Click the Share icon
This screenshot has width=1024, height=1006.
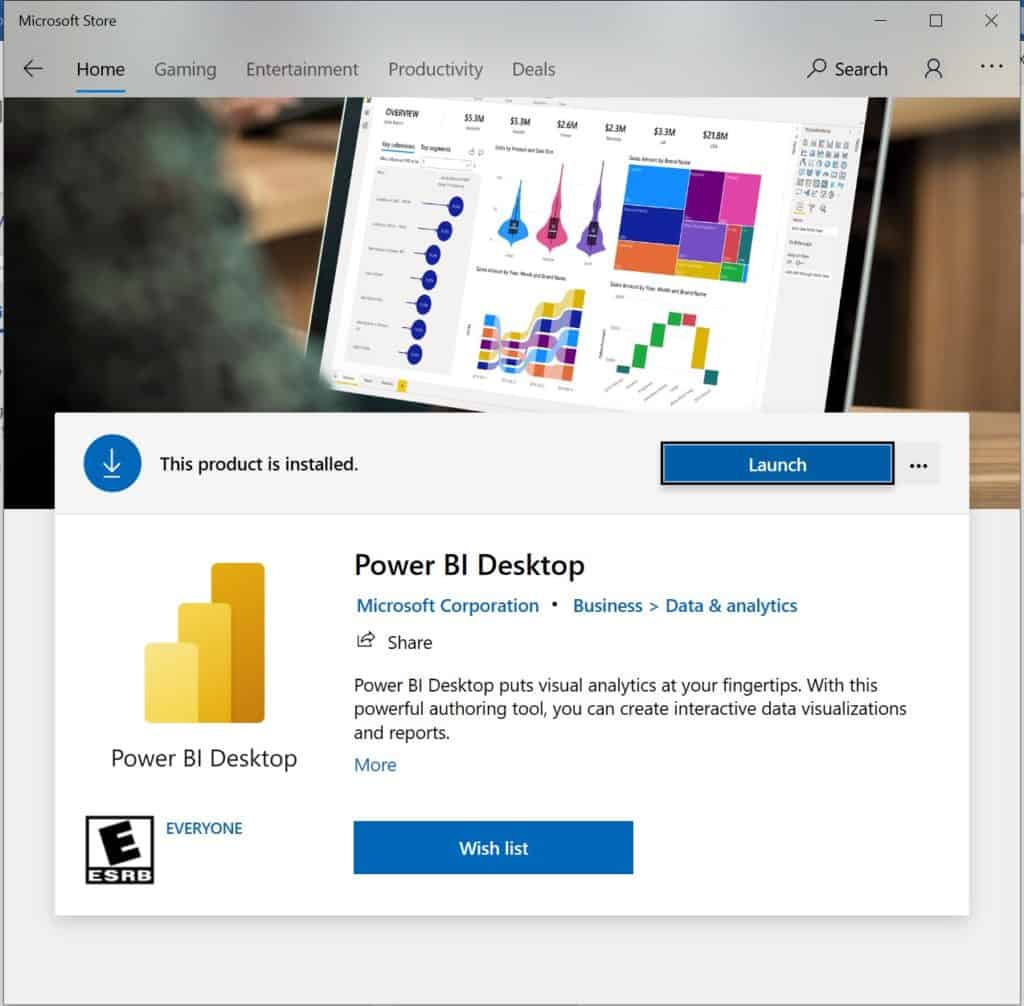[366, 640]
